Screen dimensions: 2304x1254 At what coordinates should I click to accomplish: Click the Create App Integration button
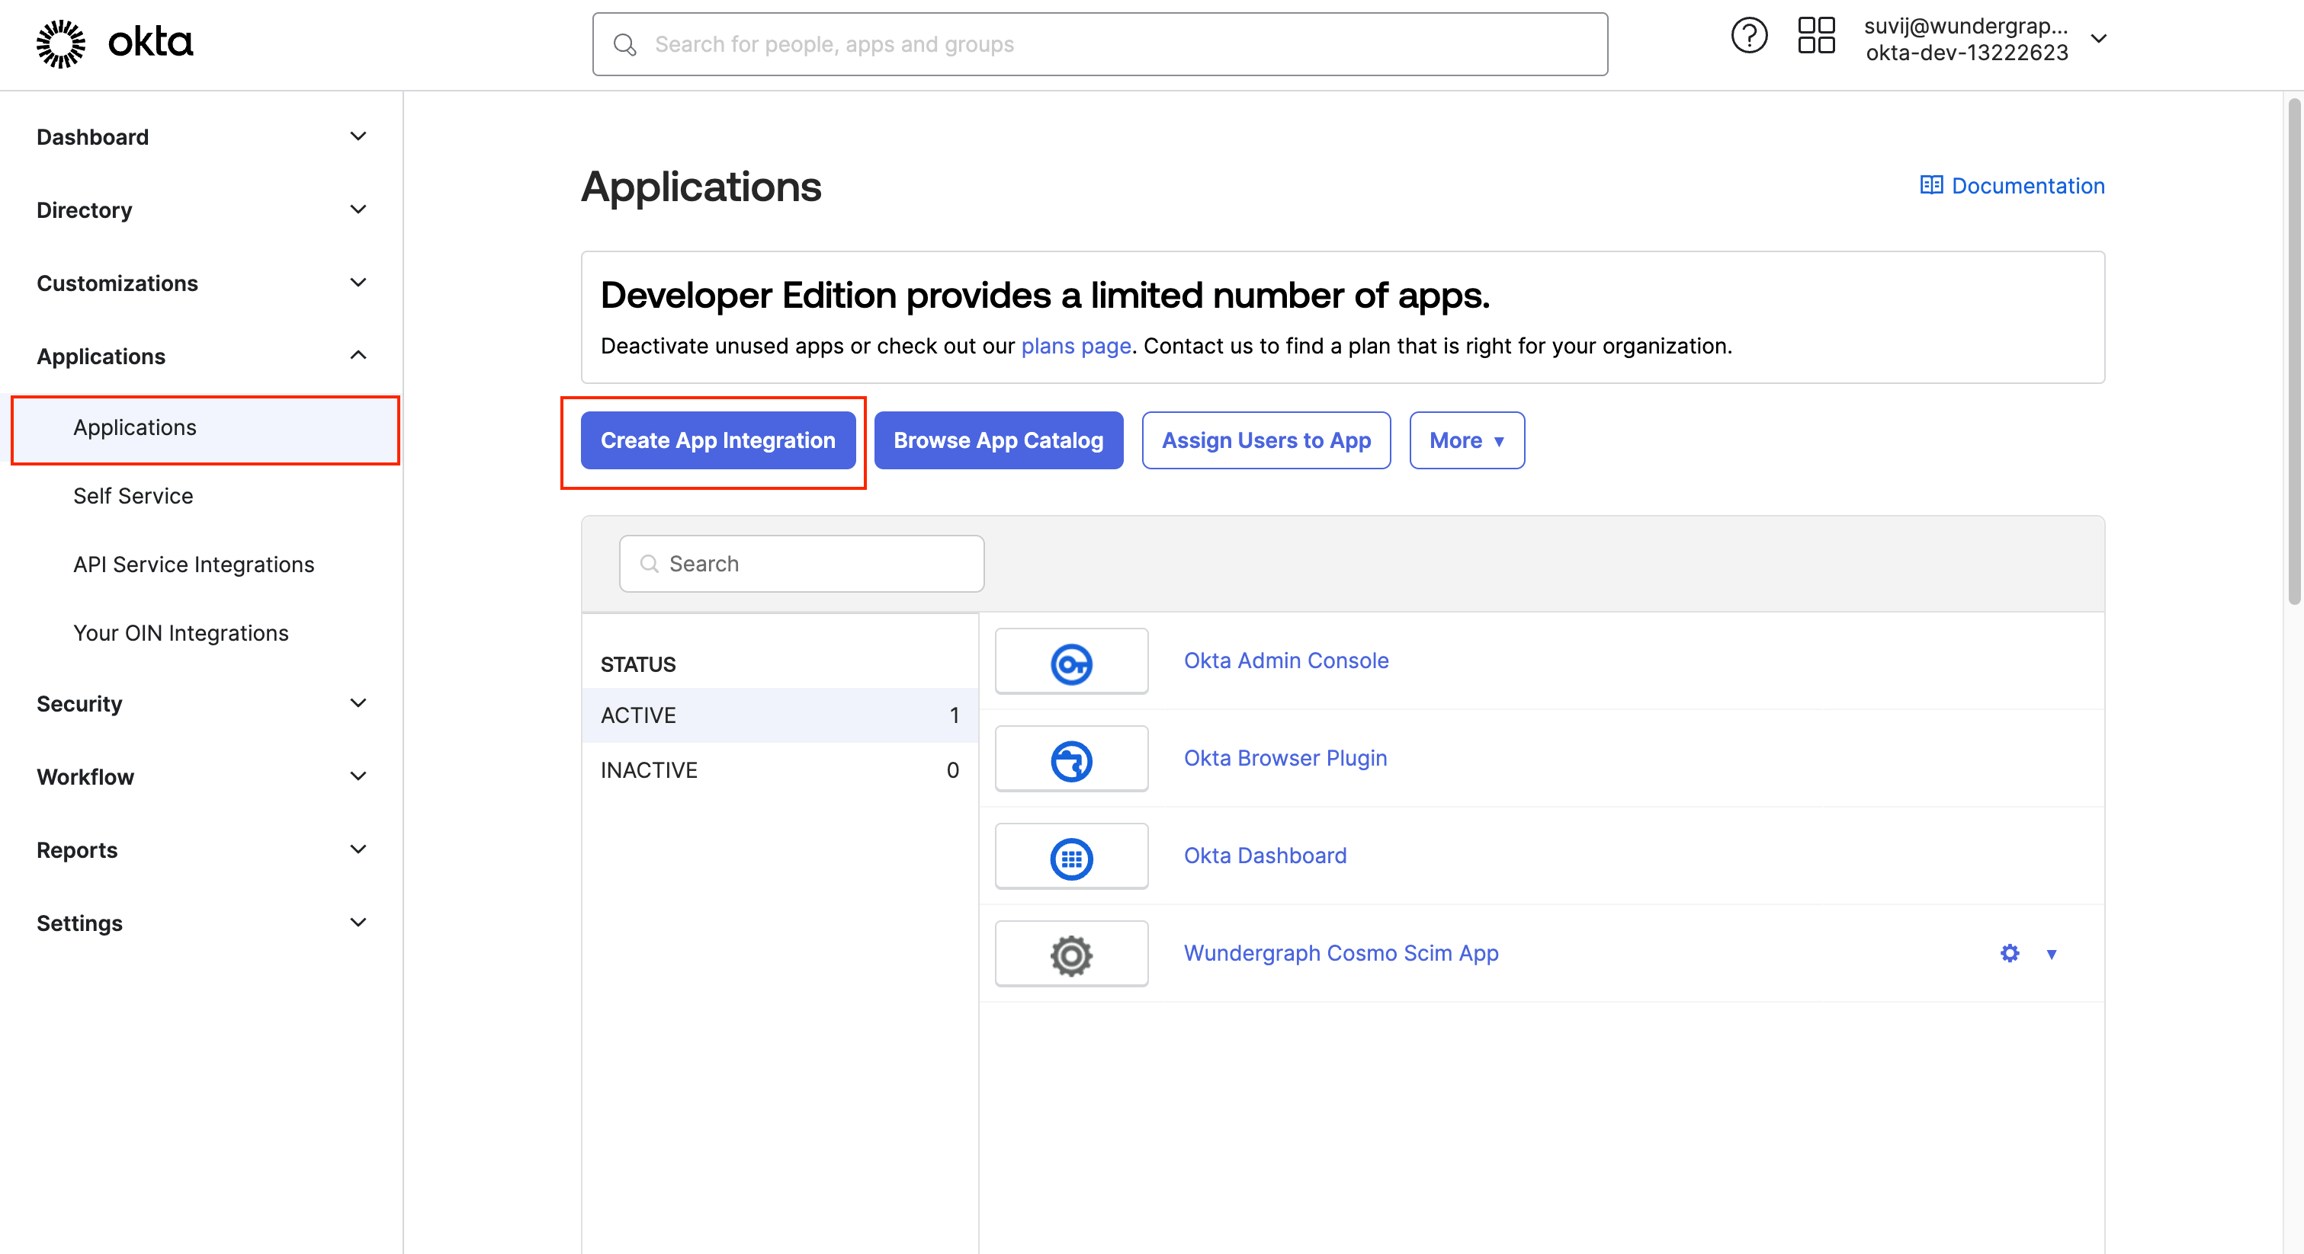717,440
